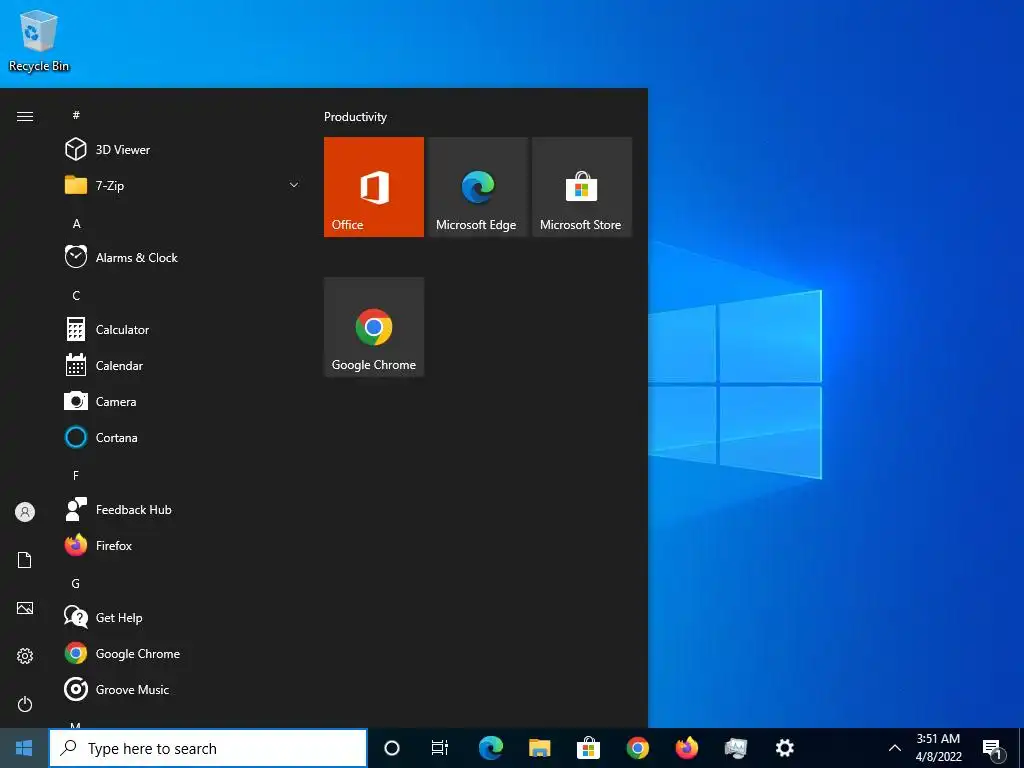Click the 'C' letter header in app list

[76, 295]
